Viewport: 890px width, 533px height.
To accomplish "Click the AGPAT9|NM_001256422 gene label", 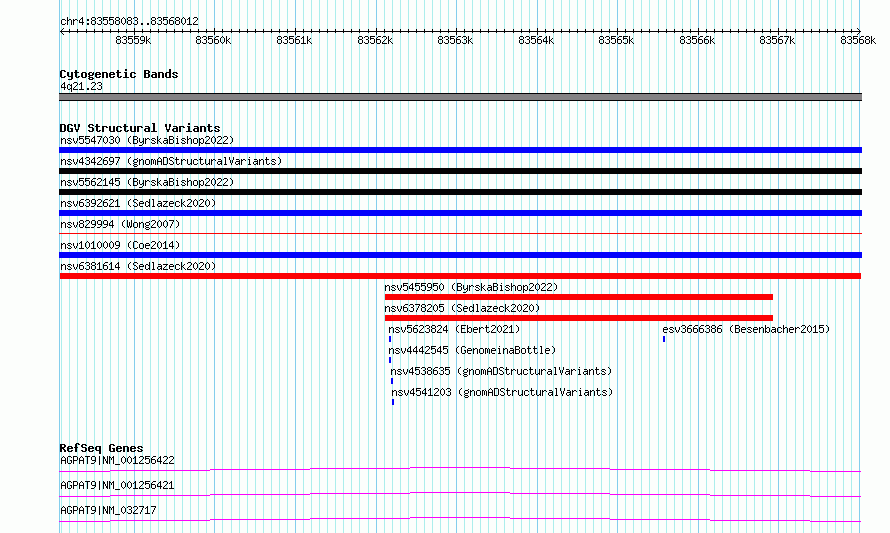I will tap(117, 460).
